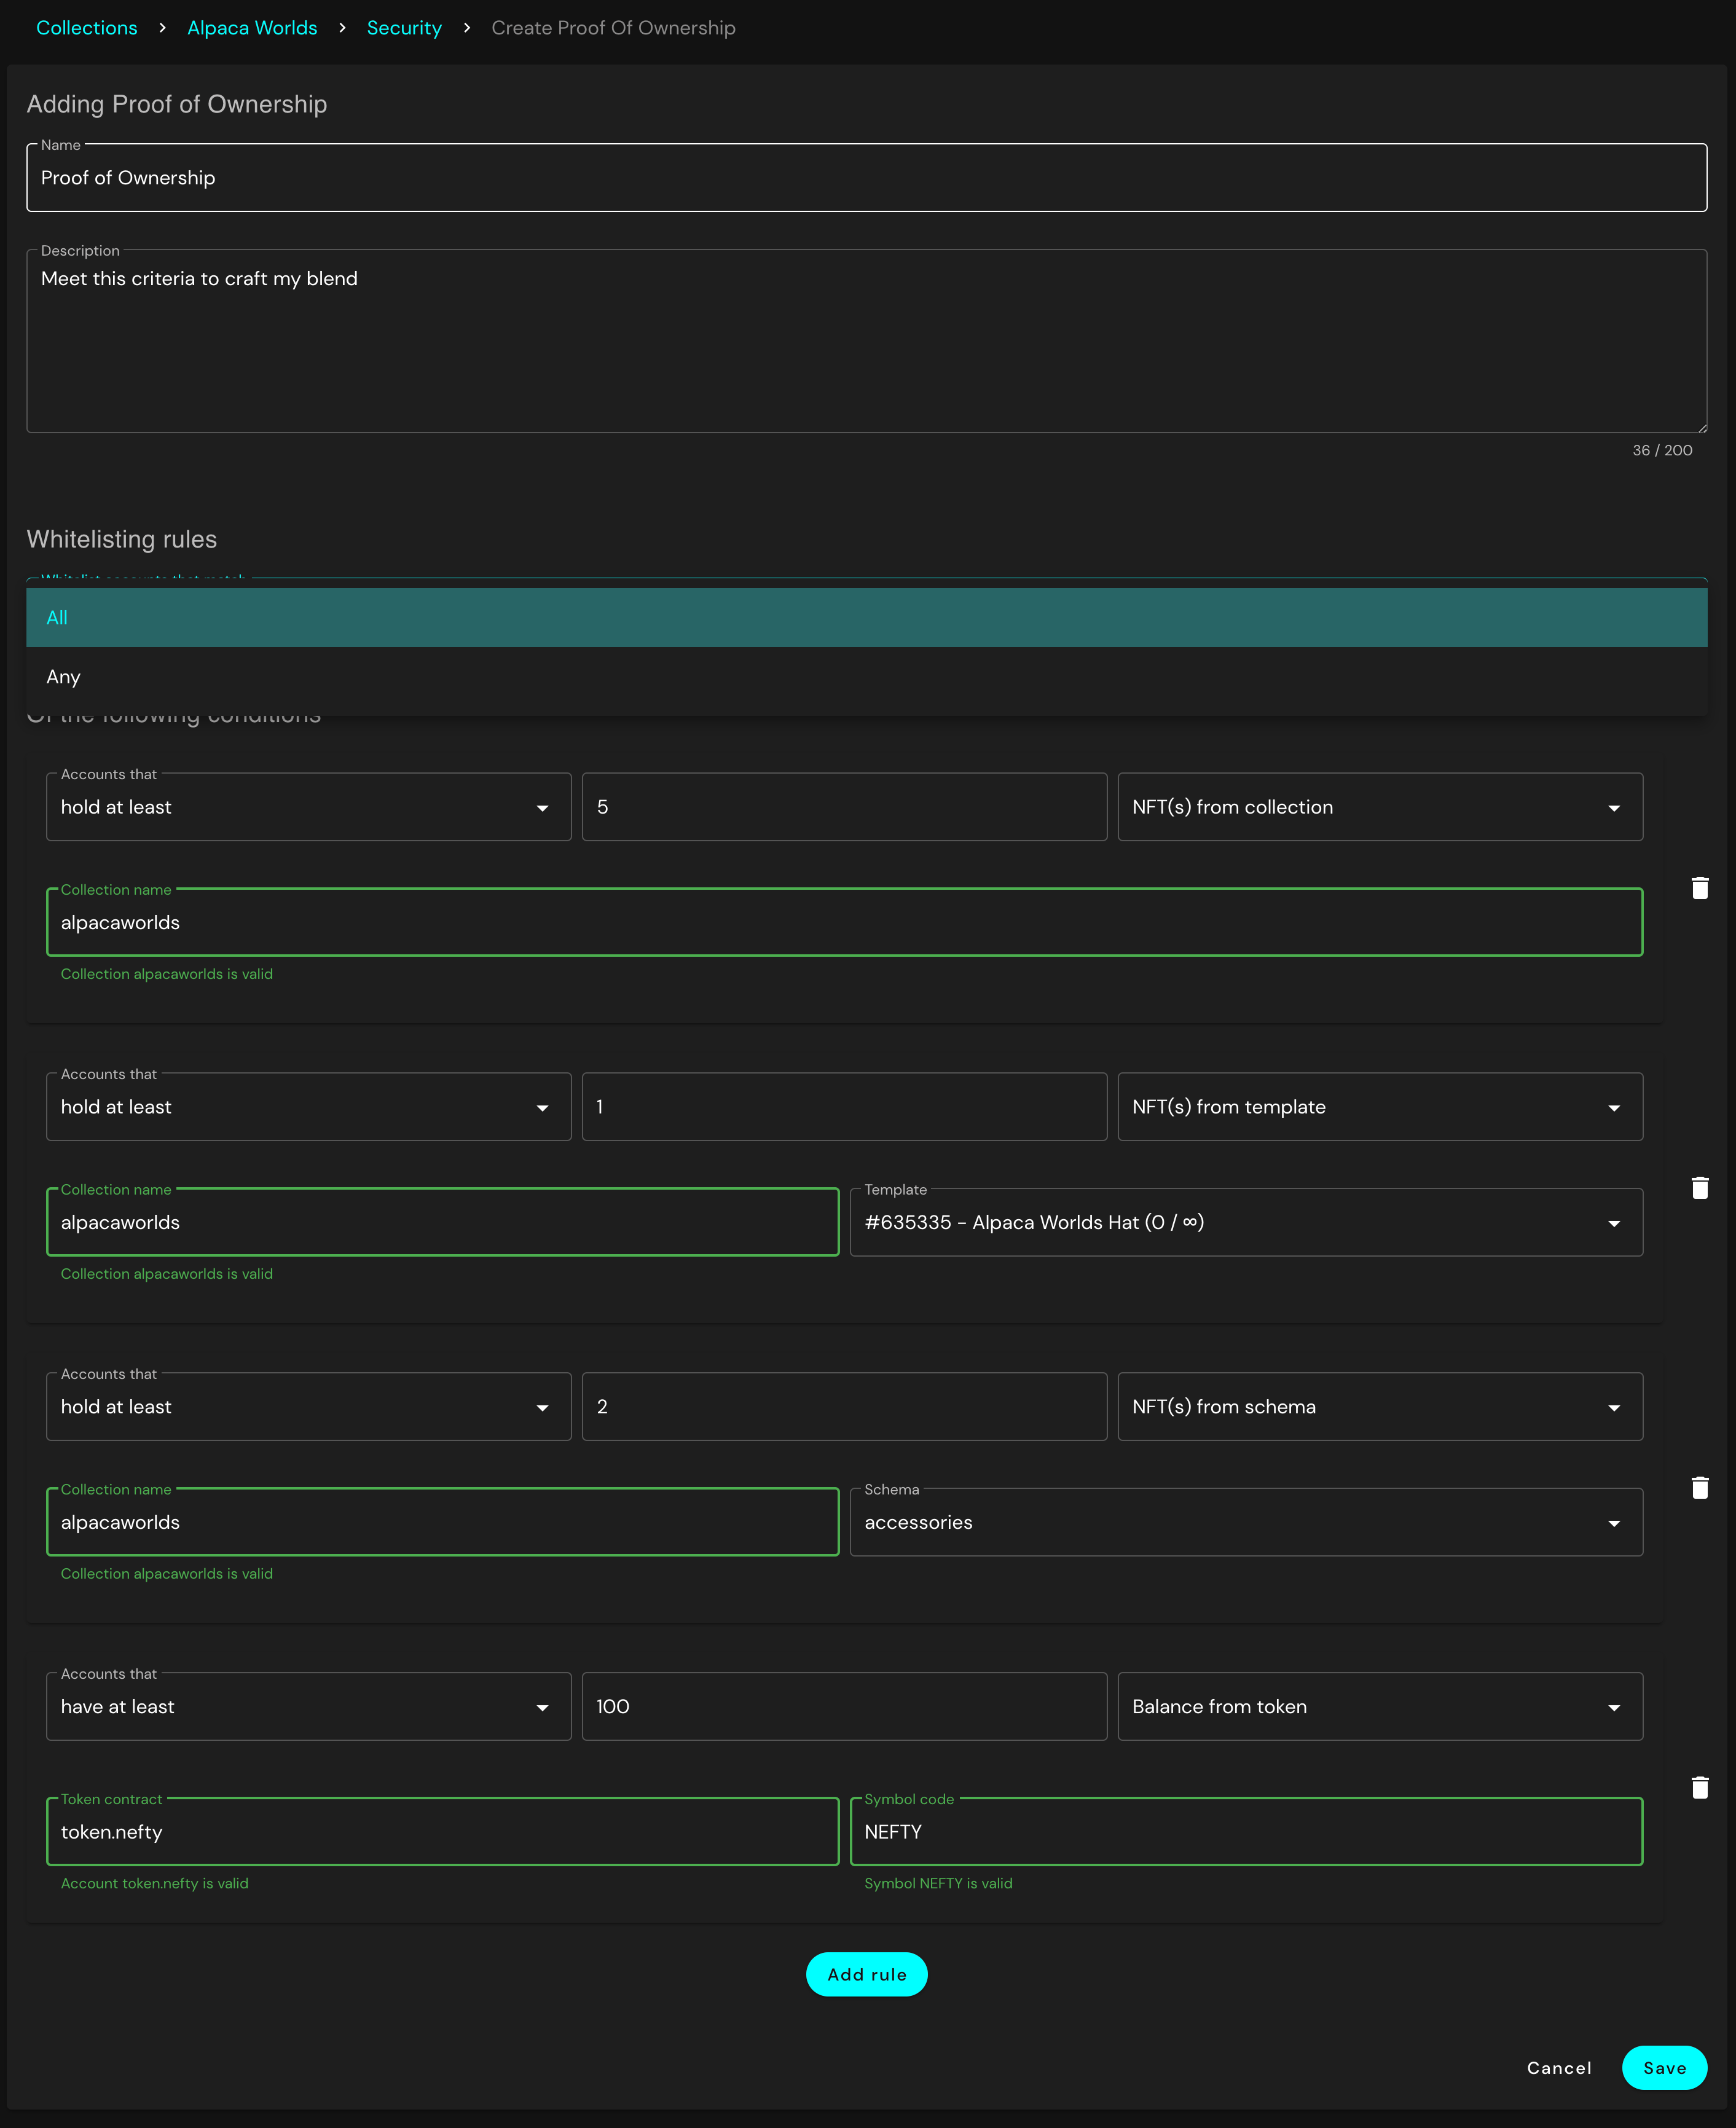Navigate to the Security breadcrumb
This screenshot has width=1736, height=2128.
click(404, 28)
